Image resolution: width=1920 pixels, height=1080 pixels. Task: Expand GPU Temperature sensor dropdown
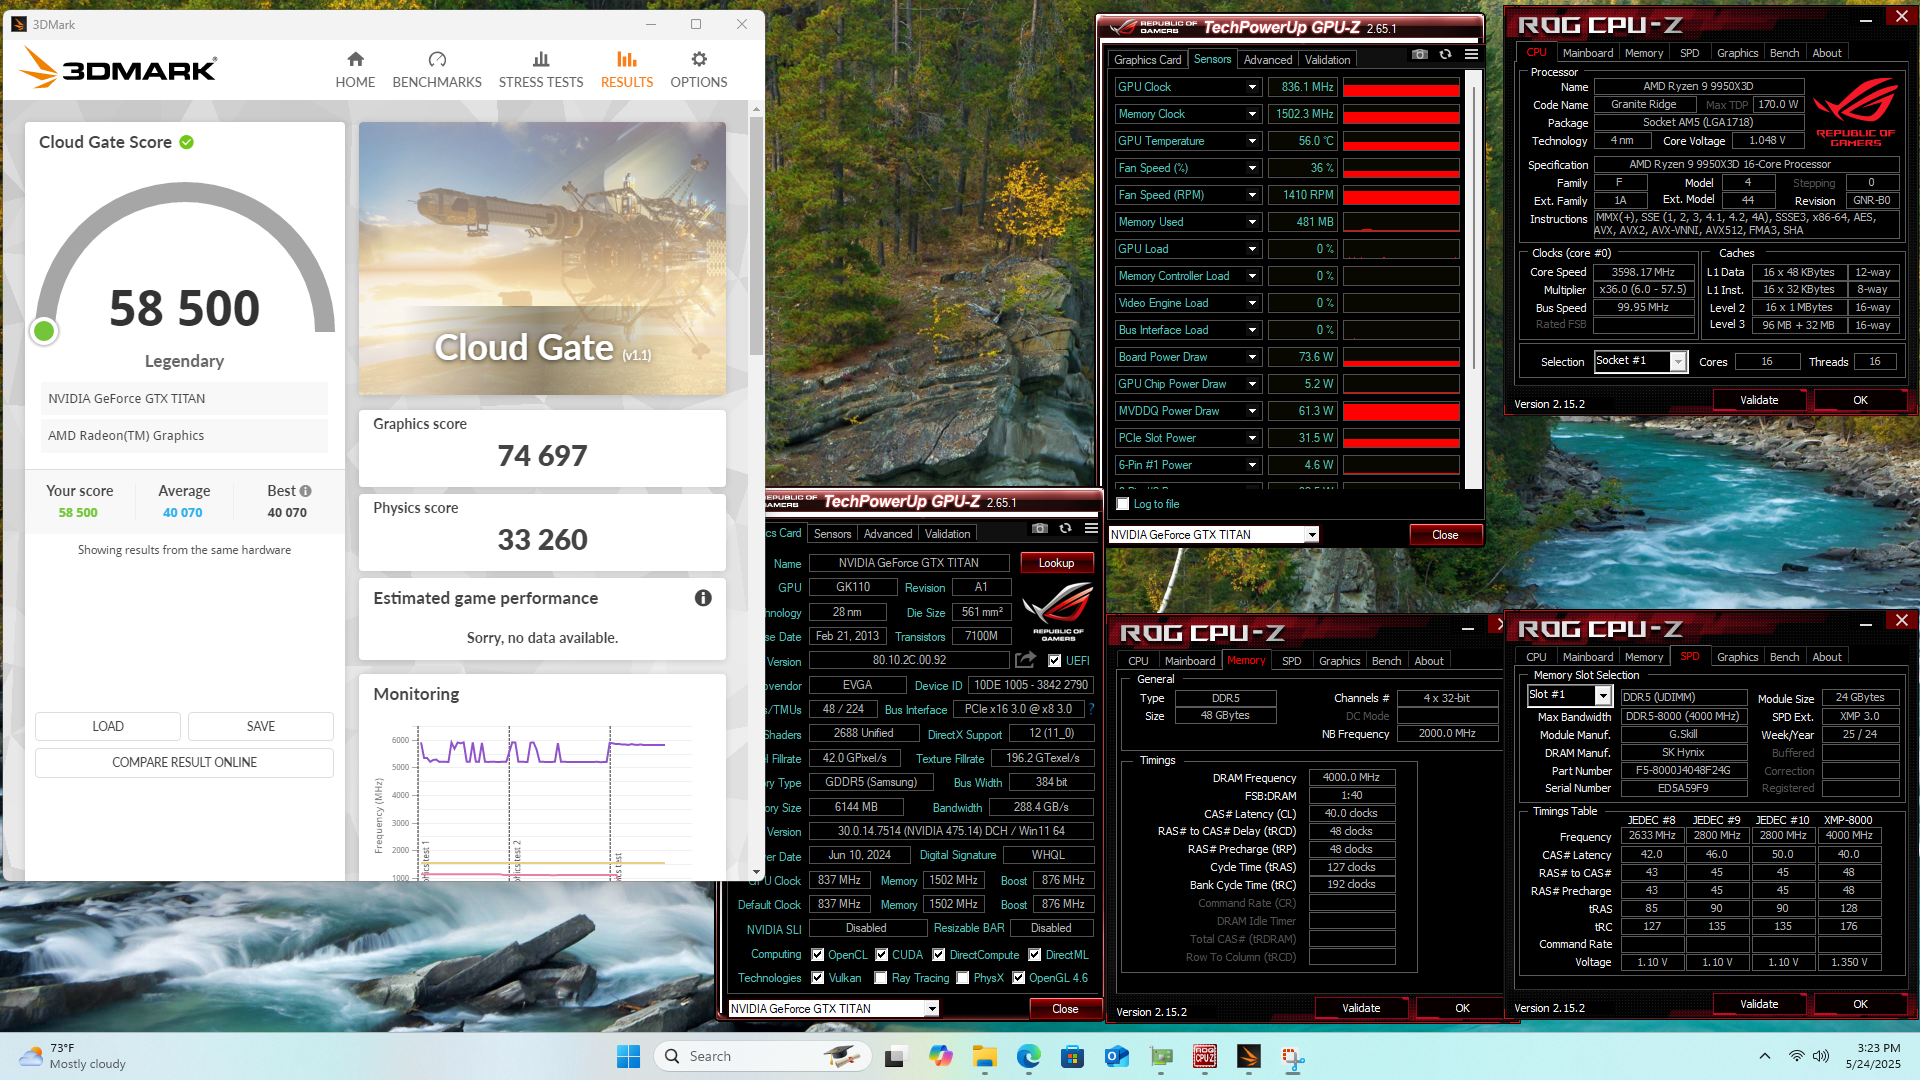click(x=1252, y=141)
